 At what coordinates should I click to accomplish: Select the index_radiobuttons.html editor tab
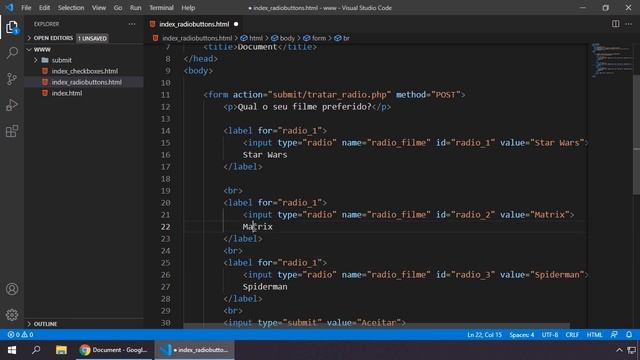(x=193, y=24)
